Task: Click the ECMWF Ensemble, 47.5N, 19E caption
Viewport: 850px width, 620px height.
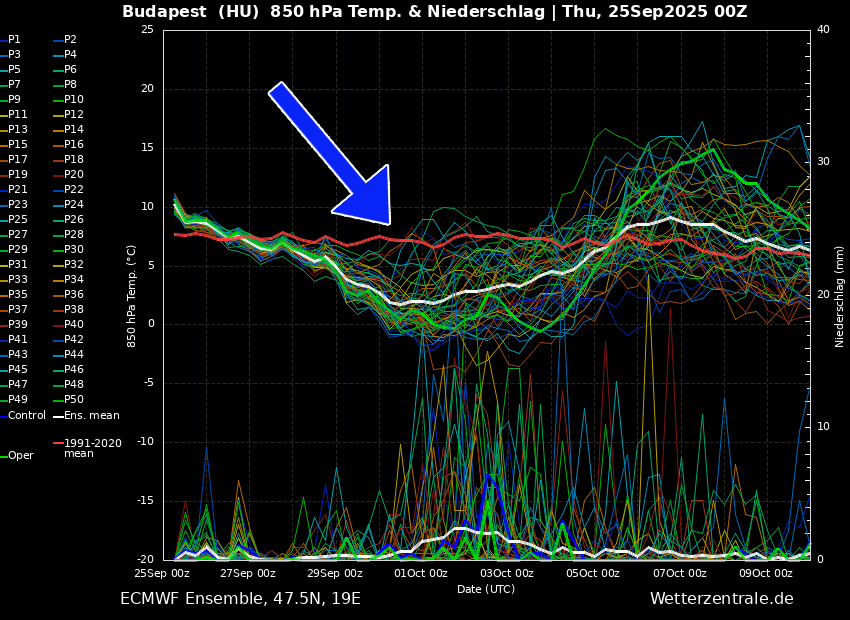Action: coord(240,599)
